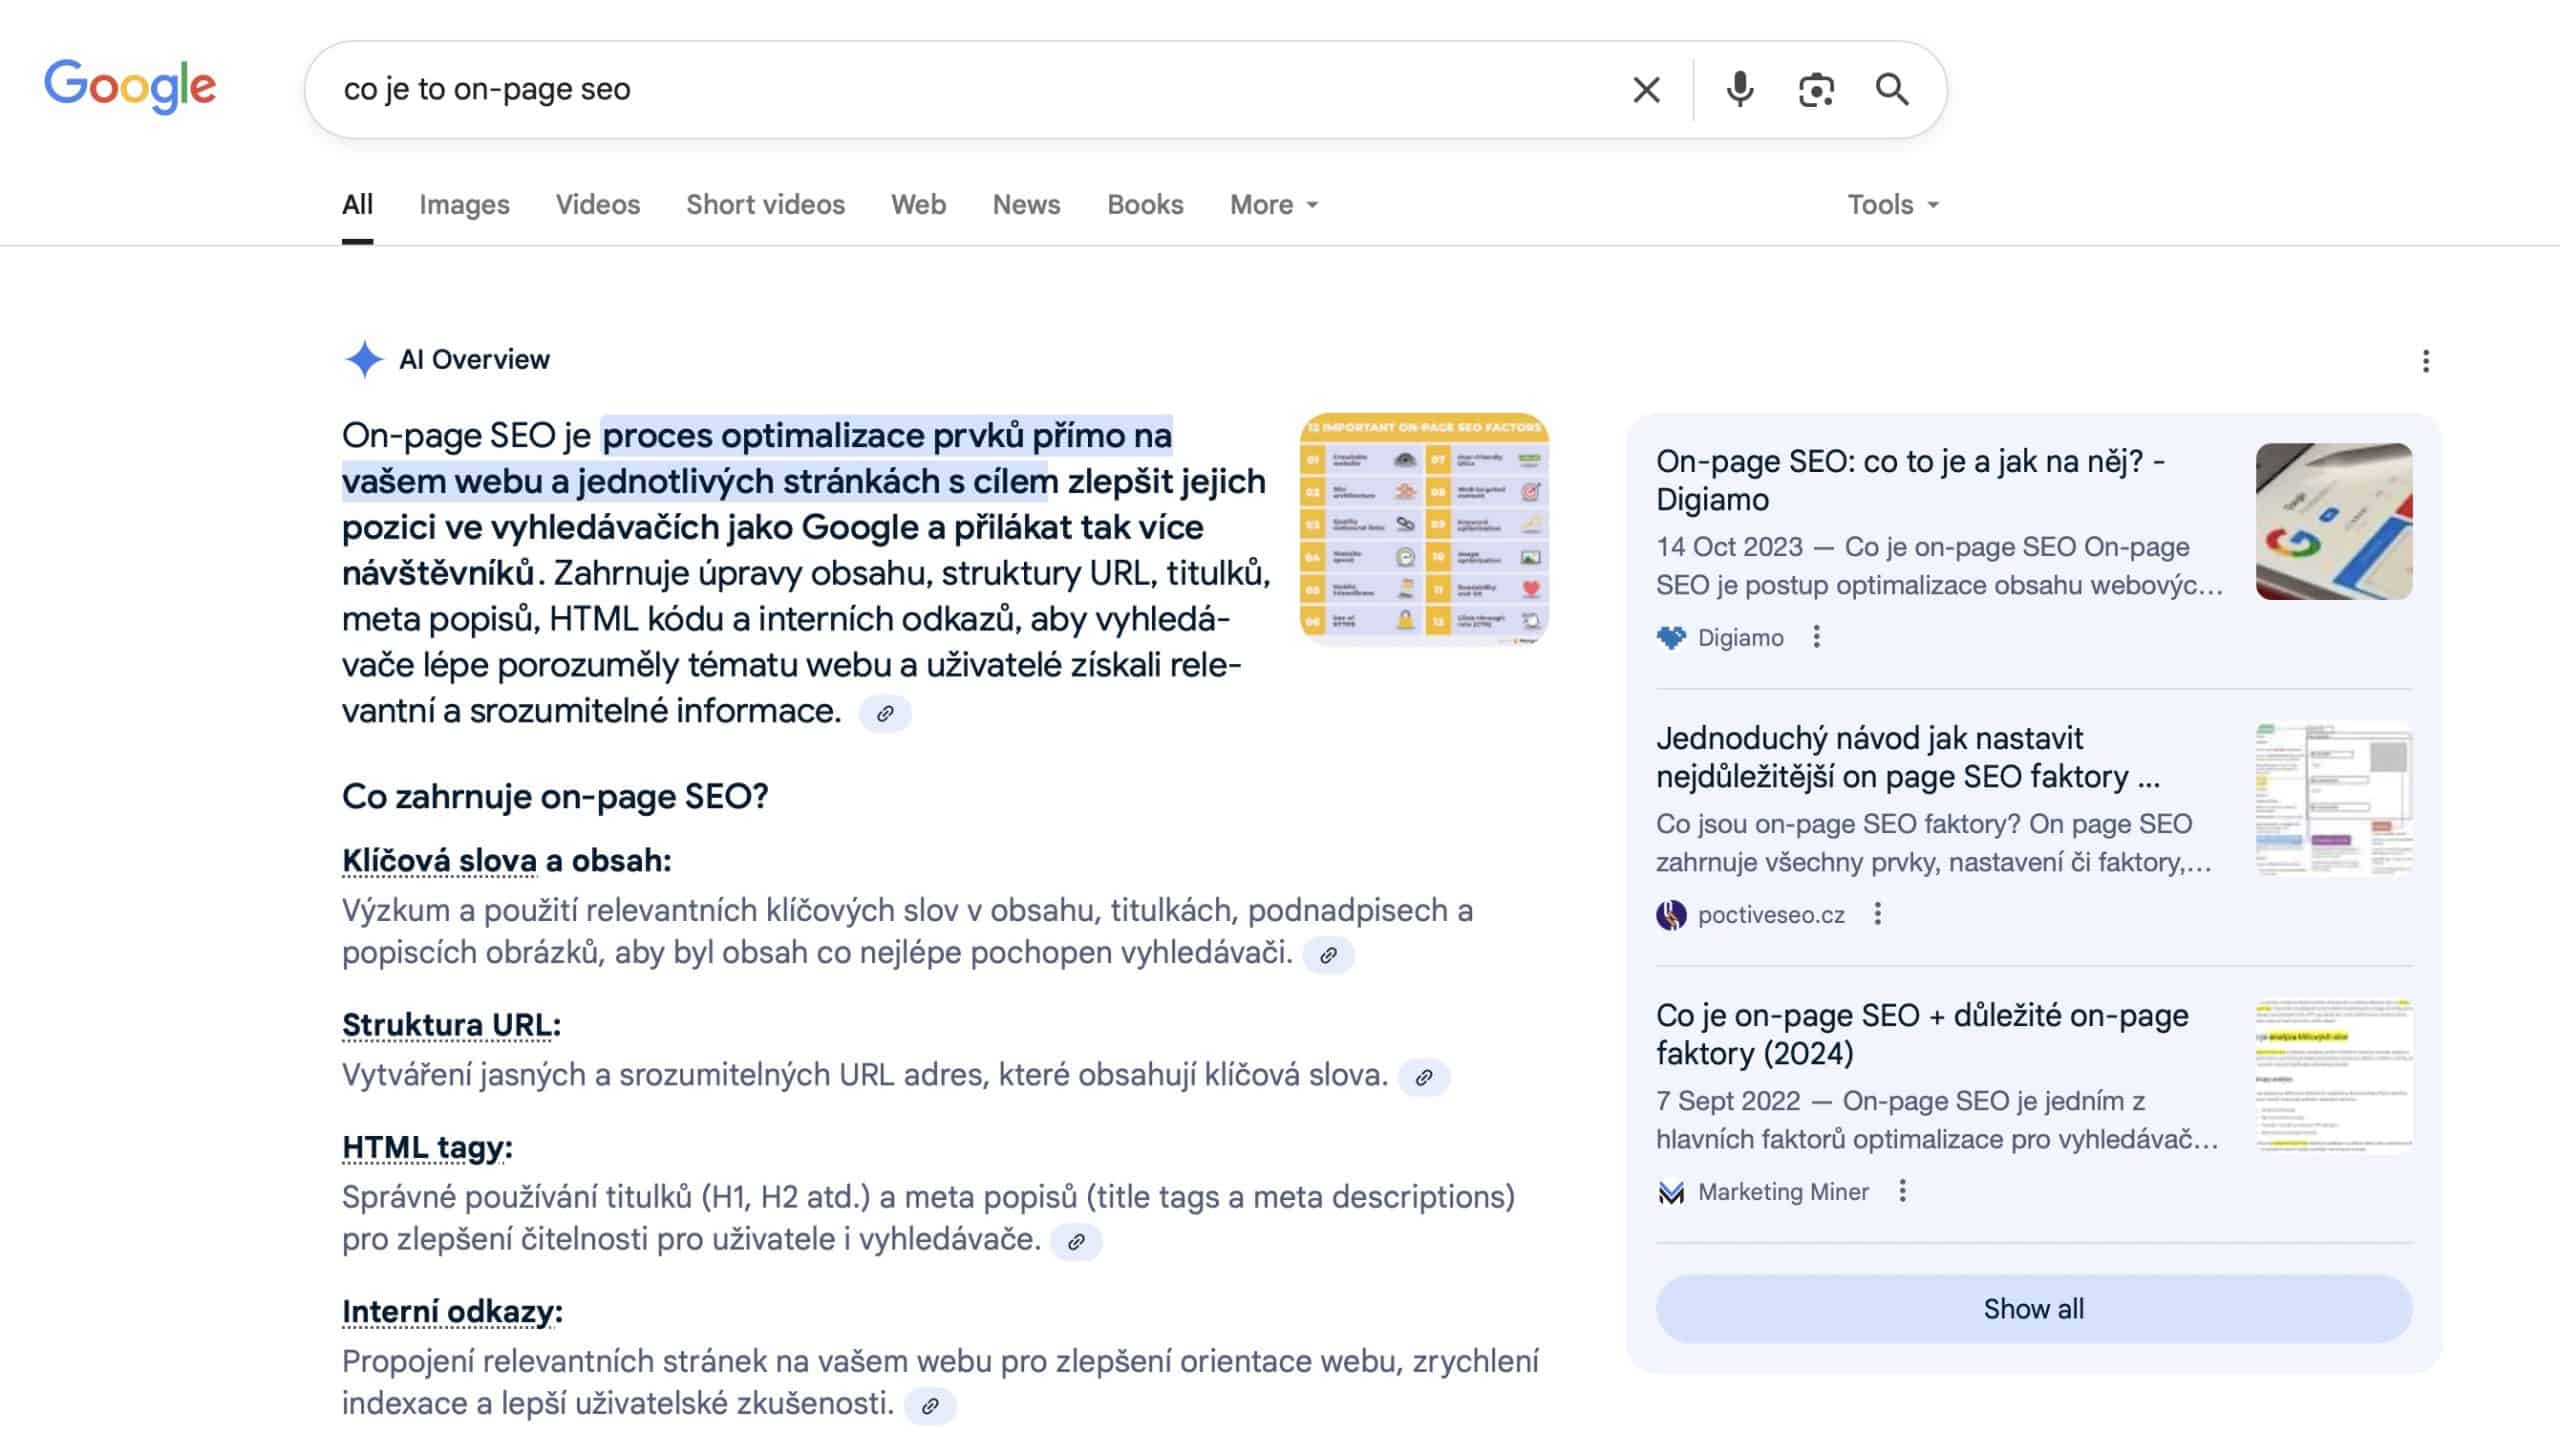Switch to the Short videos tab
Viewport: 2560px width, 1456px height.
(x=765, y=205)
